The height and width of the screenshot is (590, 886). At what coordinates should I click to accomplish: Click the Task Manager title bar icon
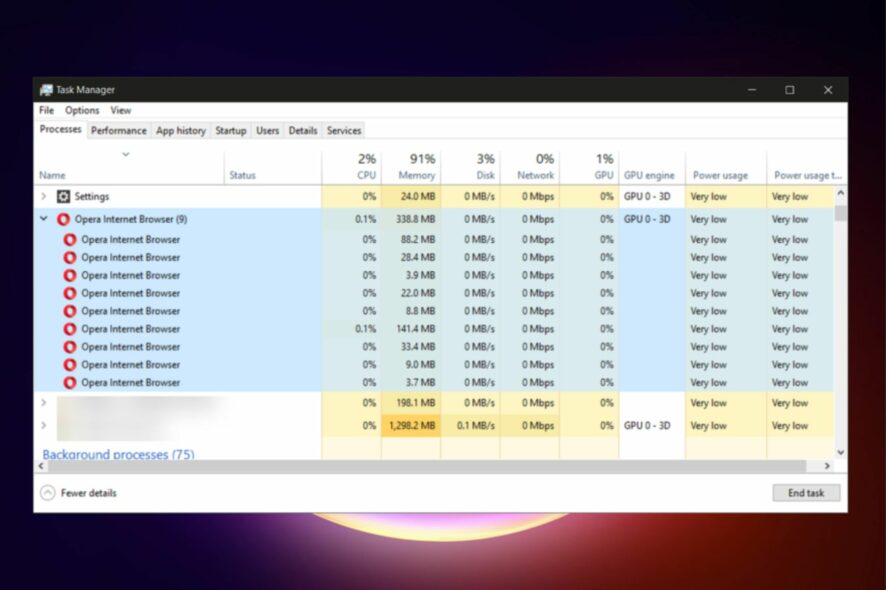click(x=46, y=90)
